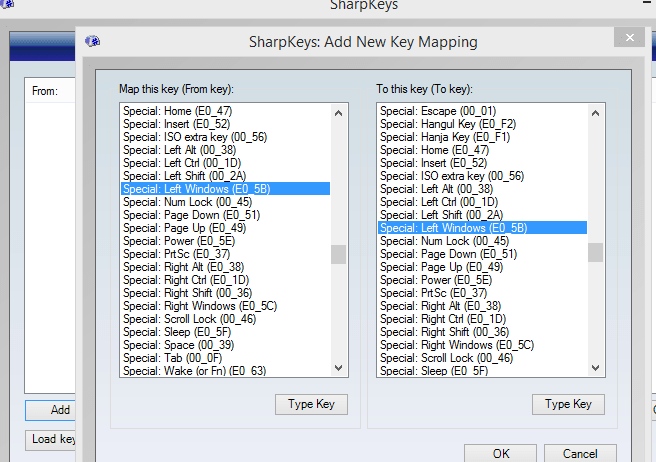Select ISO extra key in From key list
Viewport: 656px width, 462px height.
[x=225, y=137]
